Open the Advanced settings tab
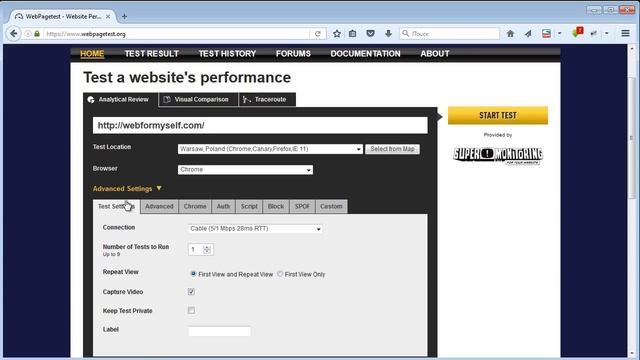The image size is (640, 360). (159, 207)
